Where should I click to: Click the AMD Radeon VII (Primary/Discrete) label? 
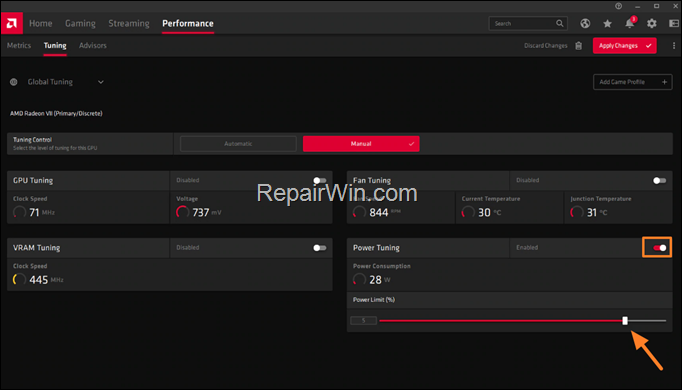tap(56, 113)
